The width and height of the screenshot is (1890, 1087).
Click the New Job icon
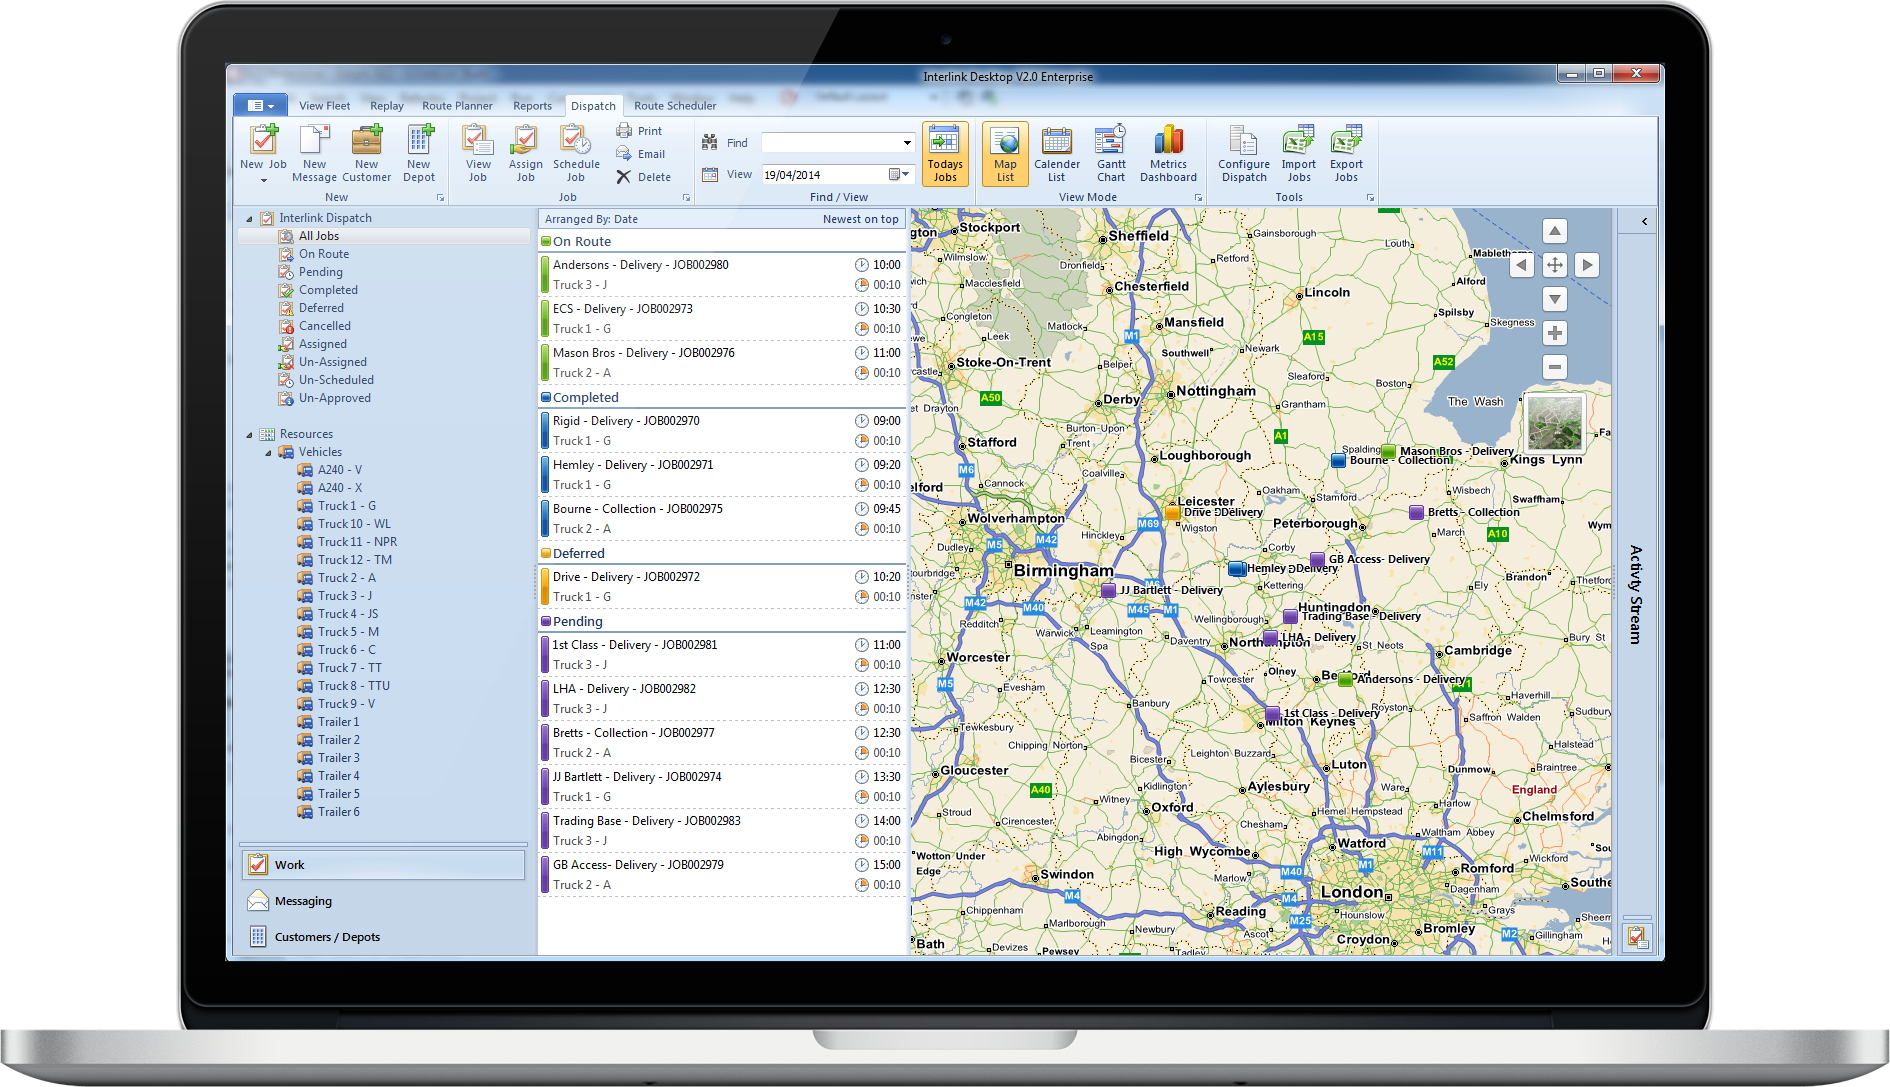coord(263,142)
